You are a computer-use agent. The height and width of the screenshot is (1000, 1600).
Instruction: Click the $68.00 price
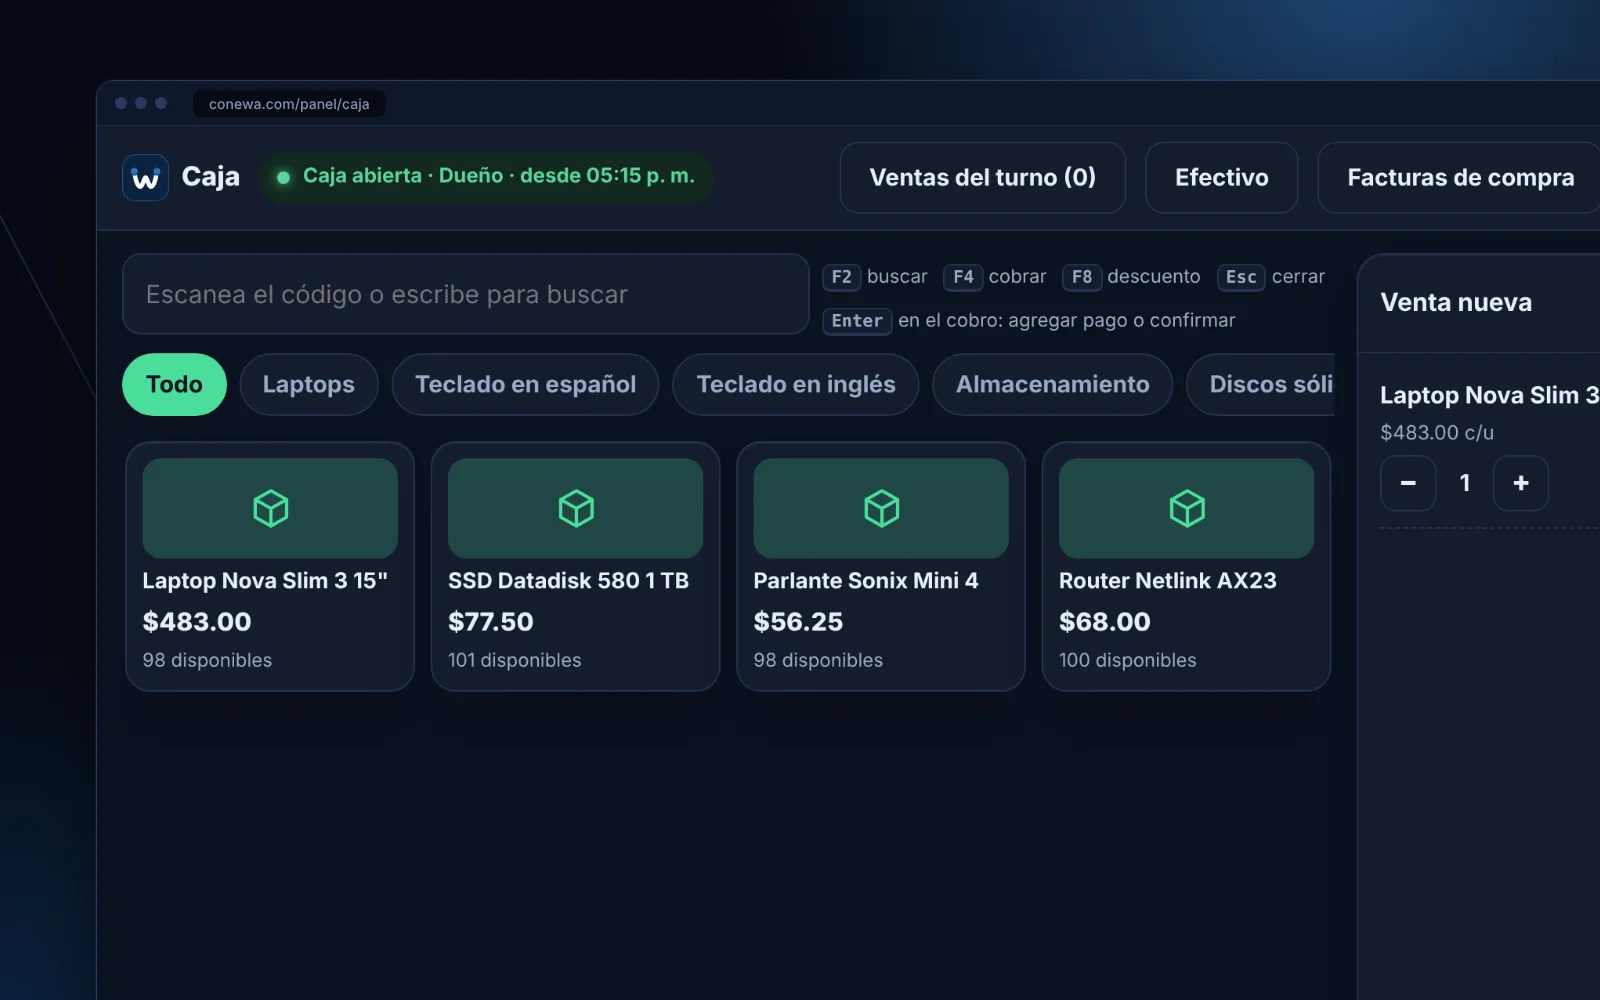tap(1105, 622)
